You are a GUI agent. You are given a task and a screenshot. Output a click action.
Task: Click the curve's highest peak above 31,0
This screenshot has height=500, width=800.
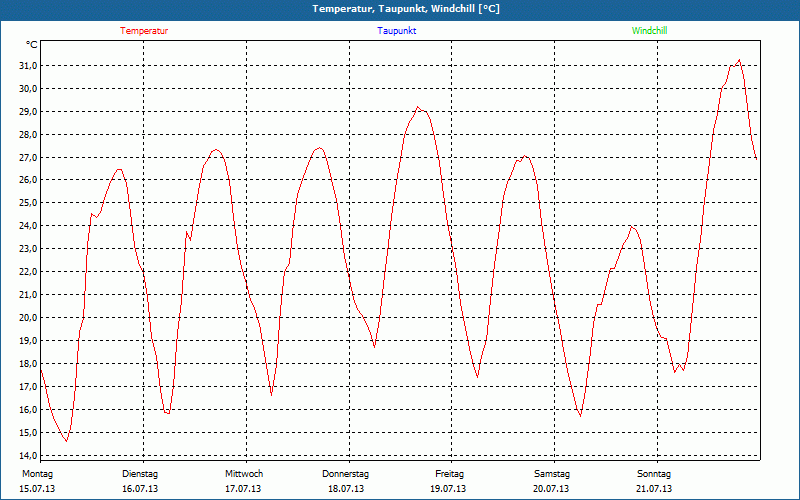click(x=739, y=60)
